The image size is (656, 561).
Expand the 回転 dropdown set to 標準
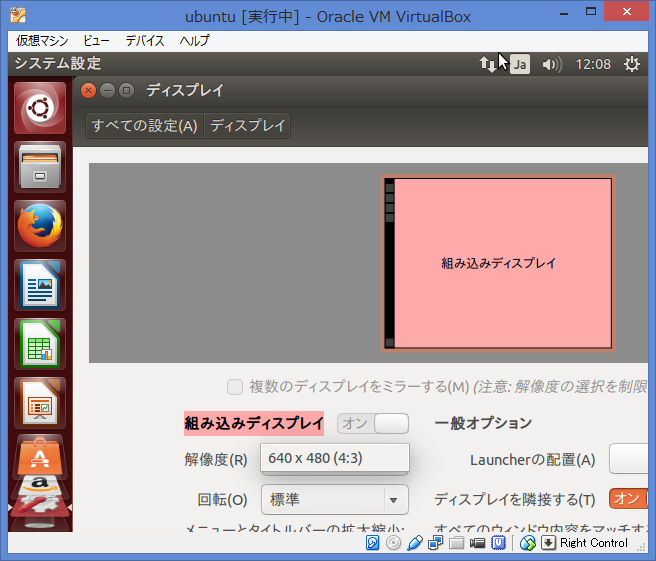tap(334, 499)
